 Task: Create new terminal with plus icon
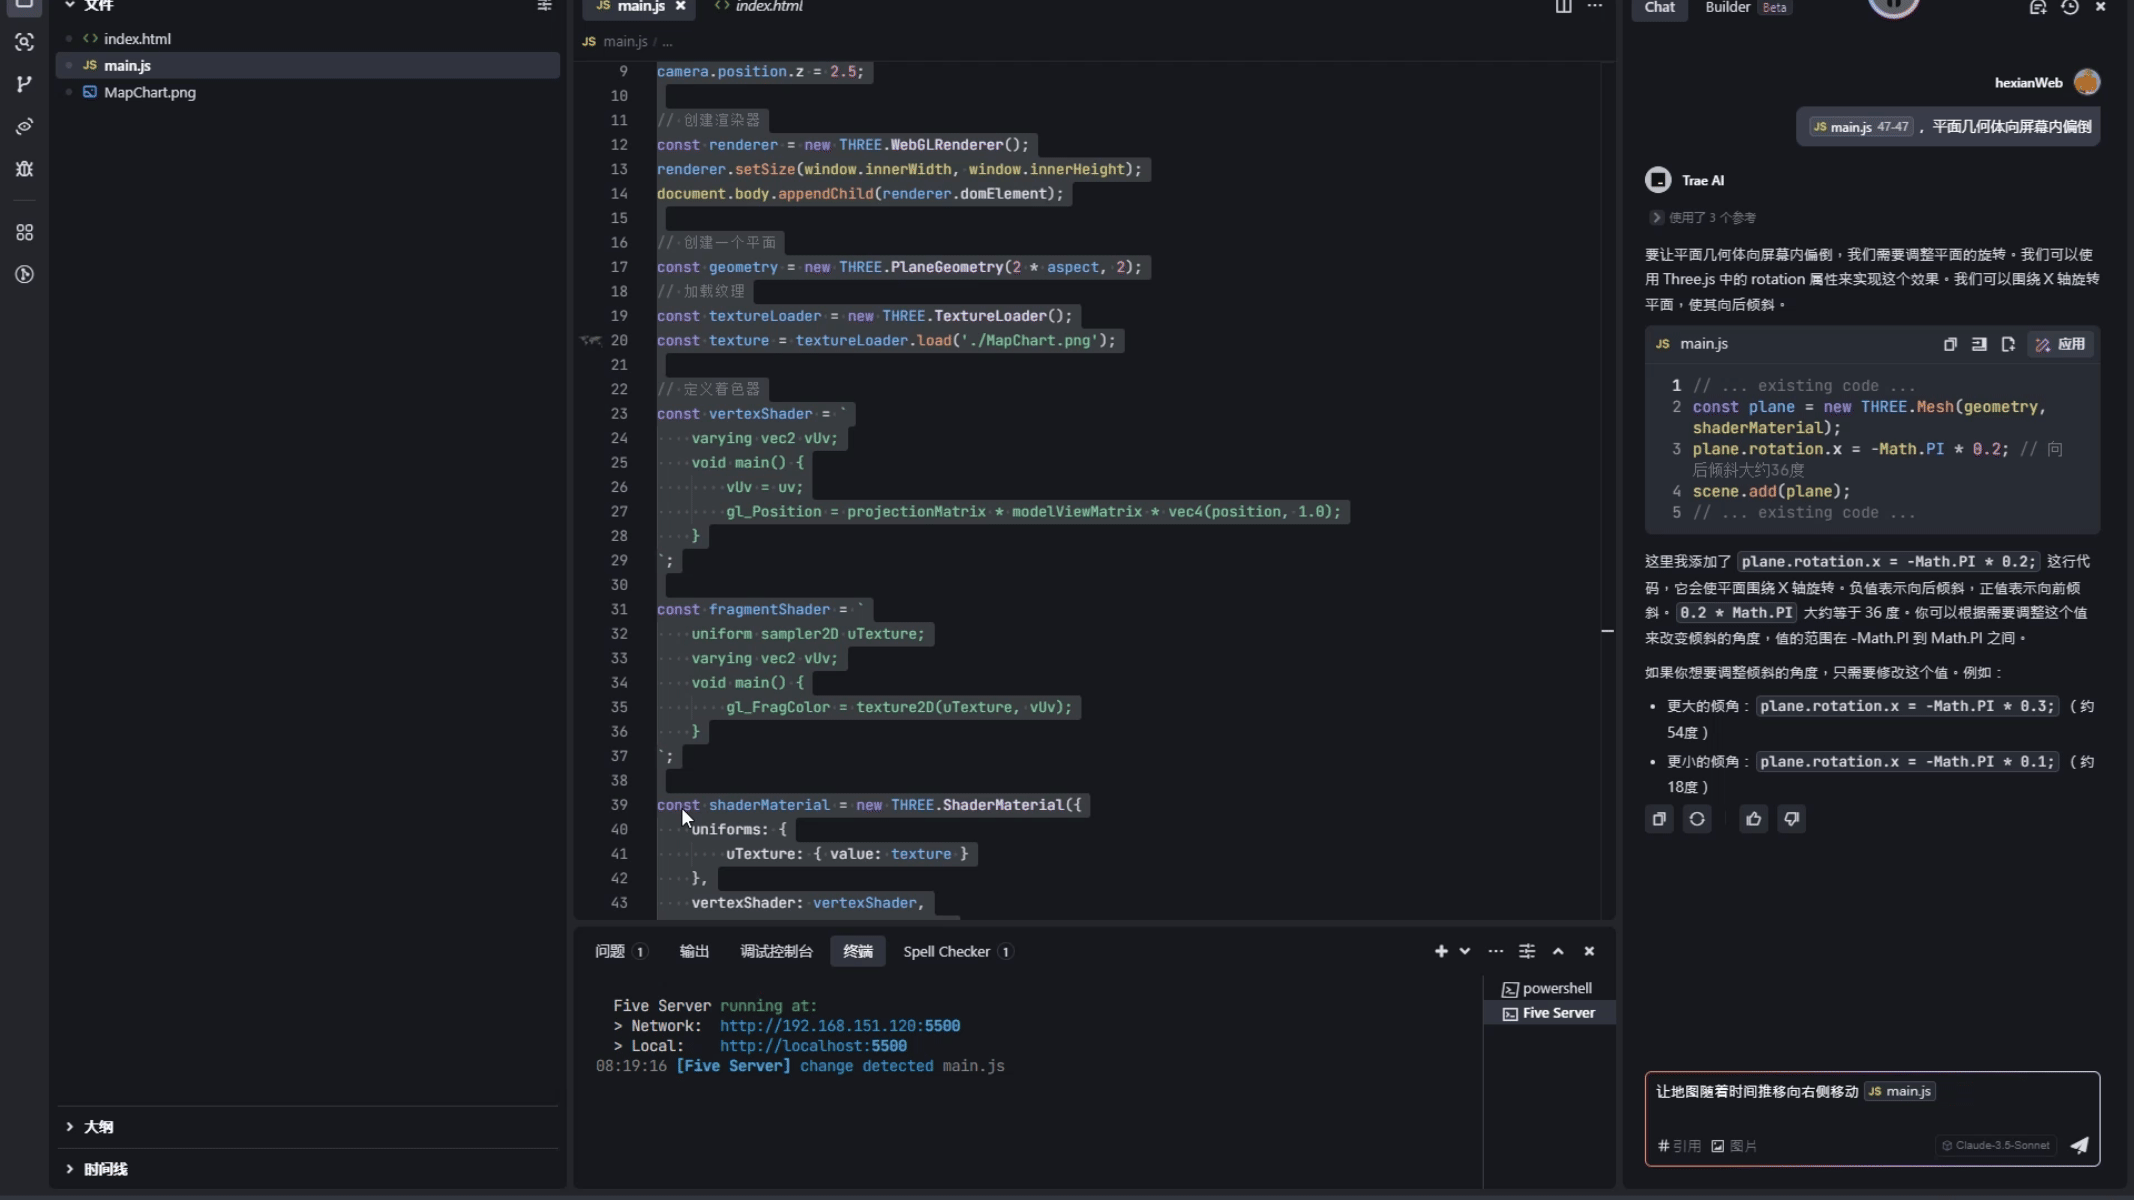[1441, 951]
